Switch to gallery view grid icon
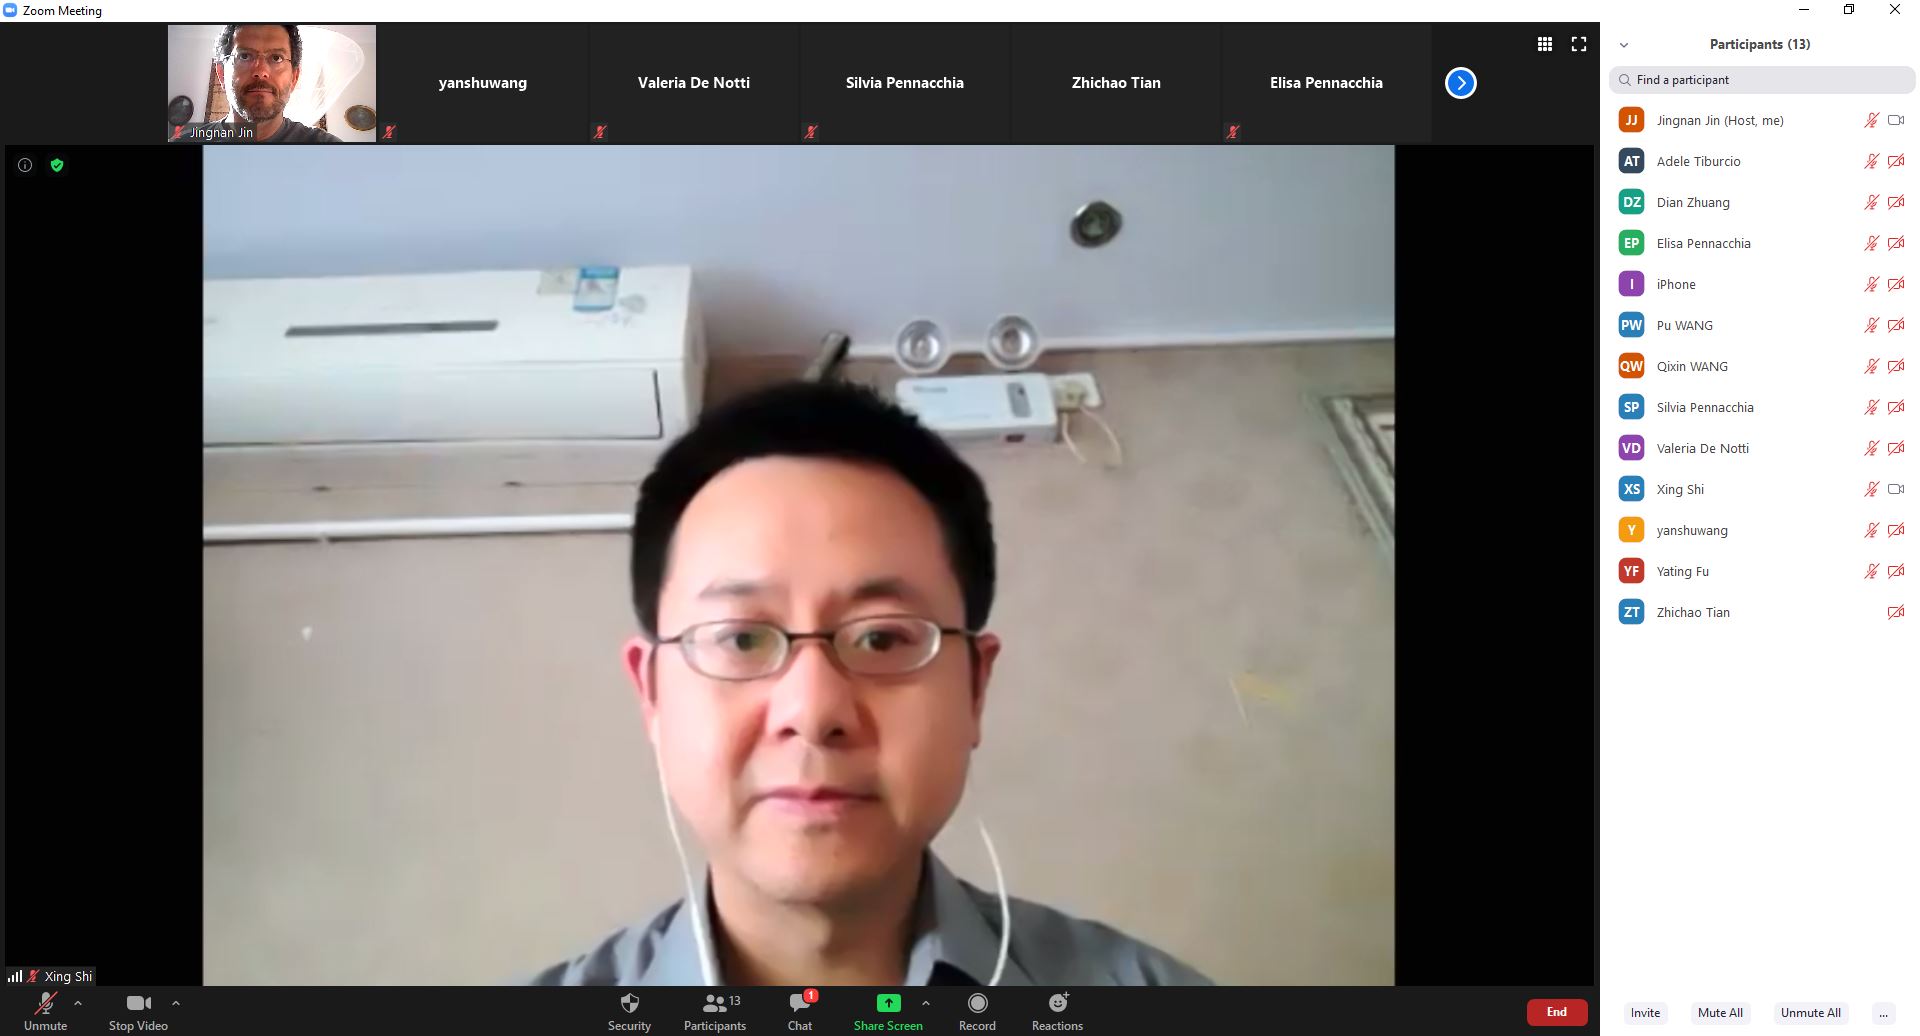This screenshot has width=1920, height=1036. [x=1545, y=44]
